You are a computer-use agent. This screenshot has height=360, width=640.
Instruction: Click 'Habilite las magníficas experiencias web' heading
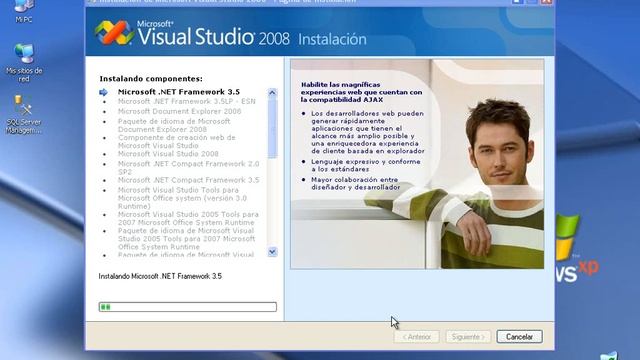coord(362,92)
